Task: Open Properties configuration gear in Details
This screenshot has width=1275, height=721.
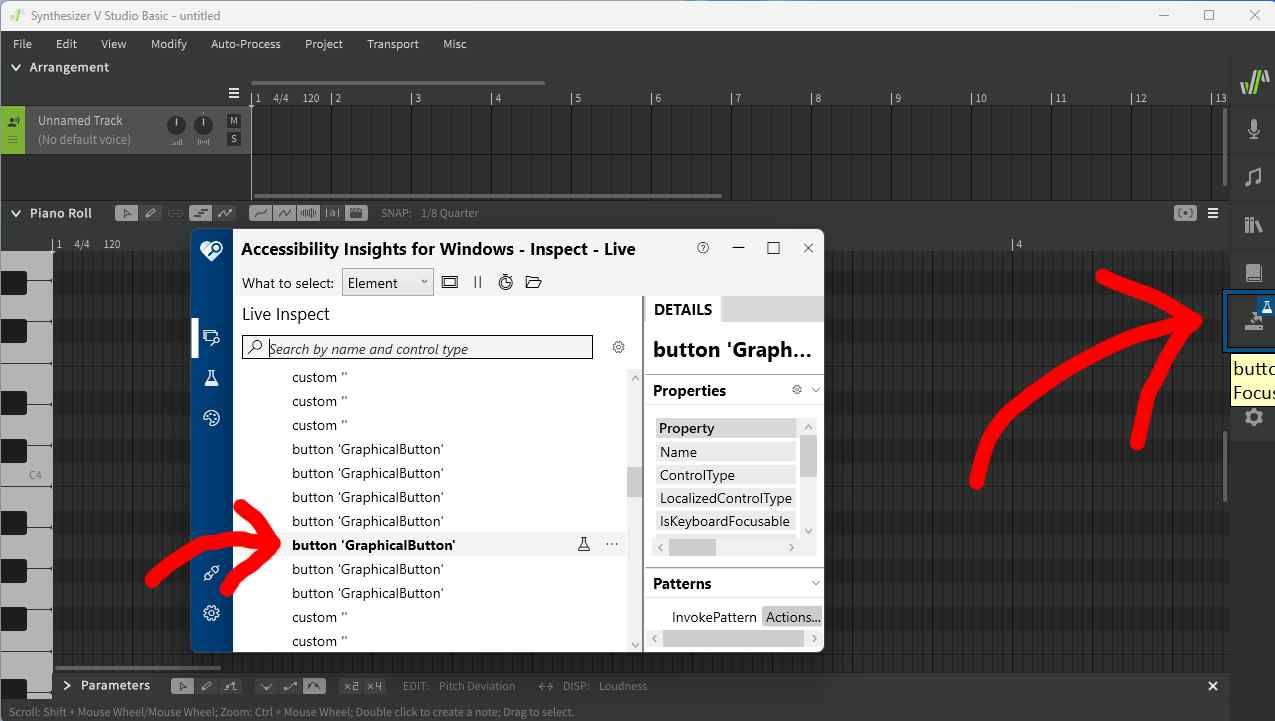Action: click(x=797, y=390)
